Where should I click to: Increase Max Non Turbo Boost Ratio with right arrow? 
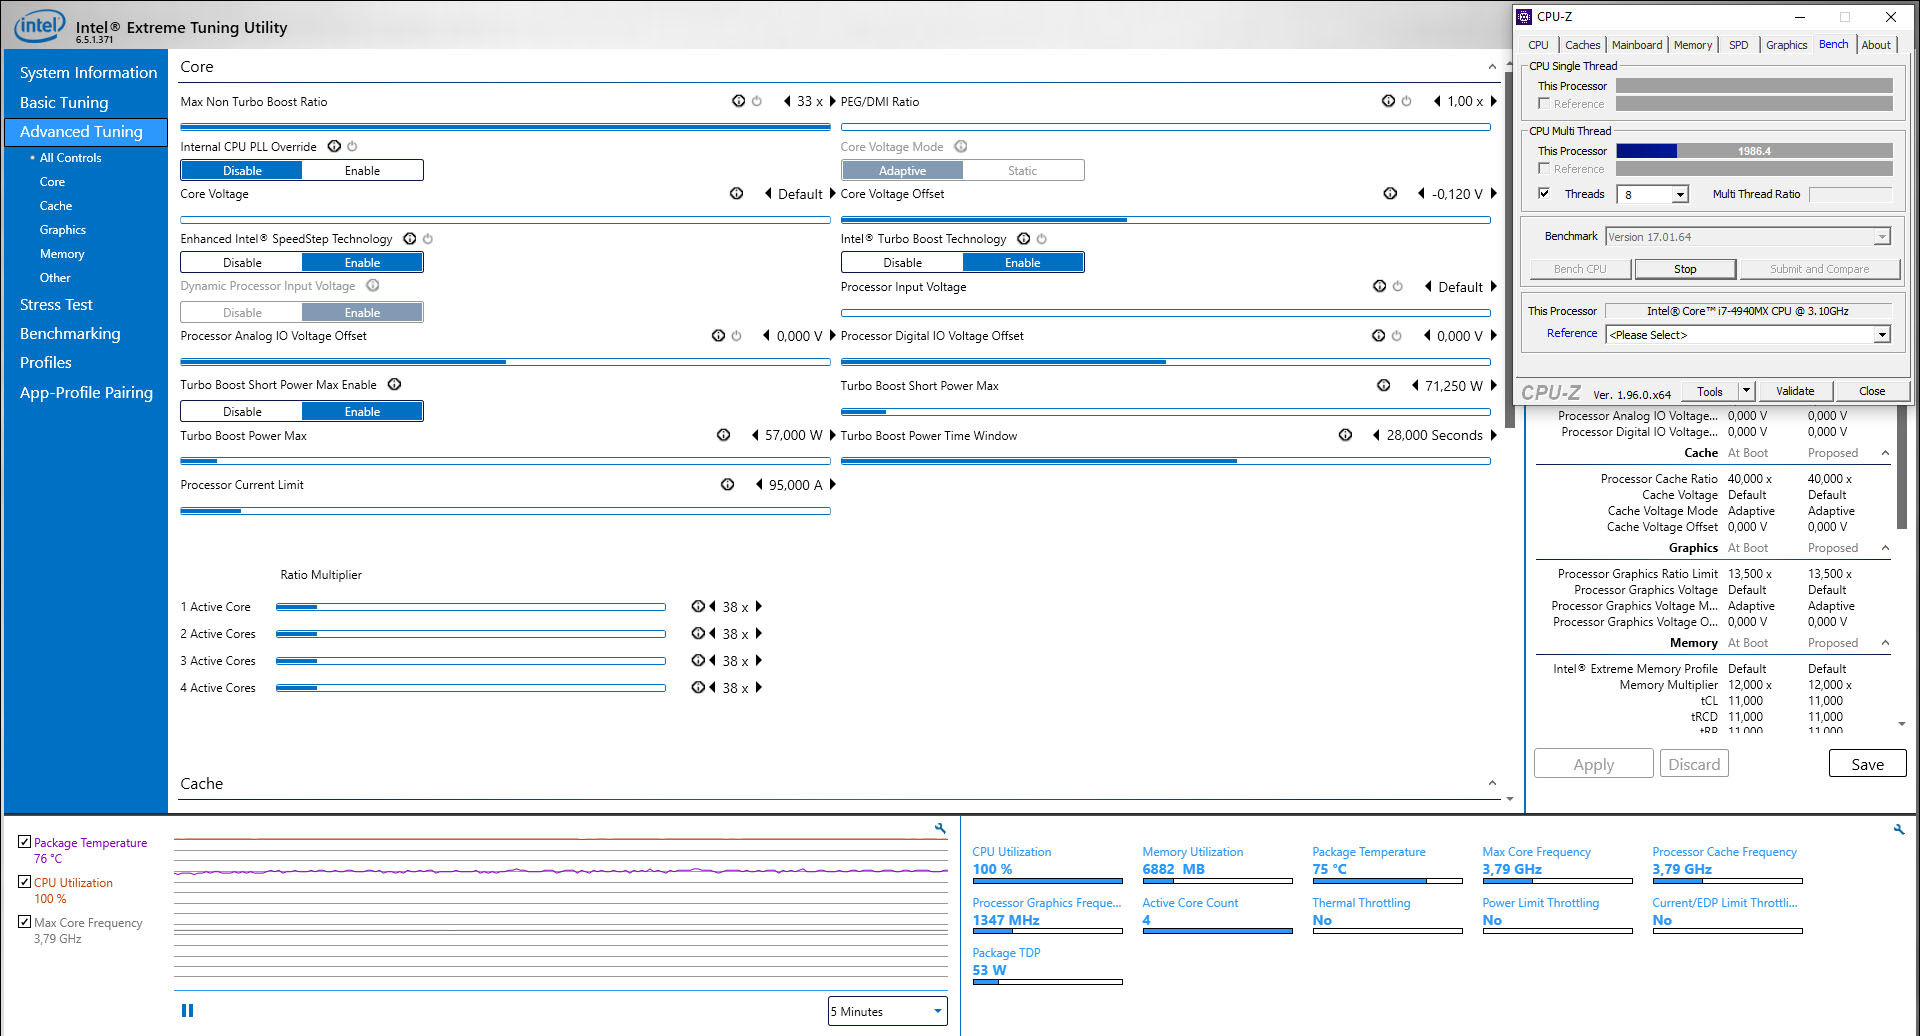click(x=832, y=101)
